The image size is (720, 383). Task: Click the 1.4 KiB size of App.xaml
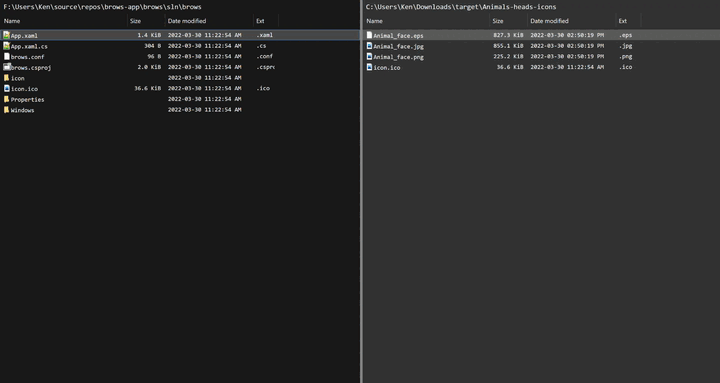(x=149, y=35)
